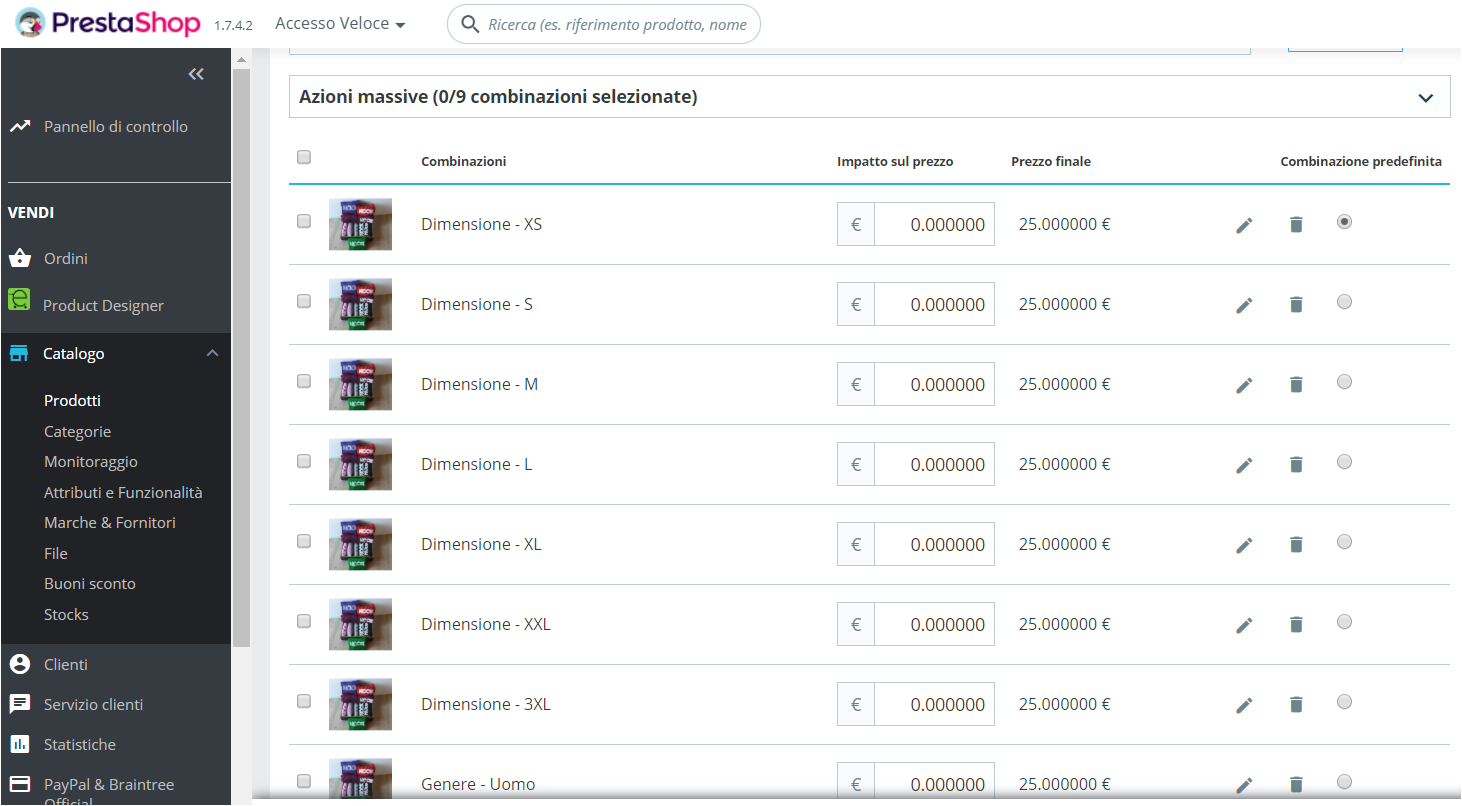Screen dimensions: 1462x806
Task: Edit the Dimensione - S combination with the pencil
Action: [x=1244, y=305]
